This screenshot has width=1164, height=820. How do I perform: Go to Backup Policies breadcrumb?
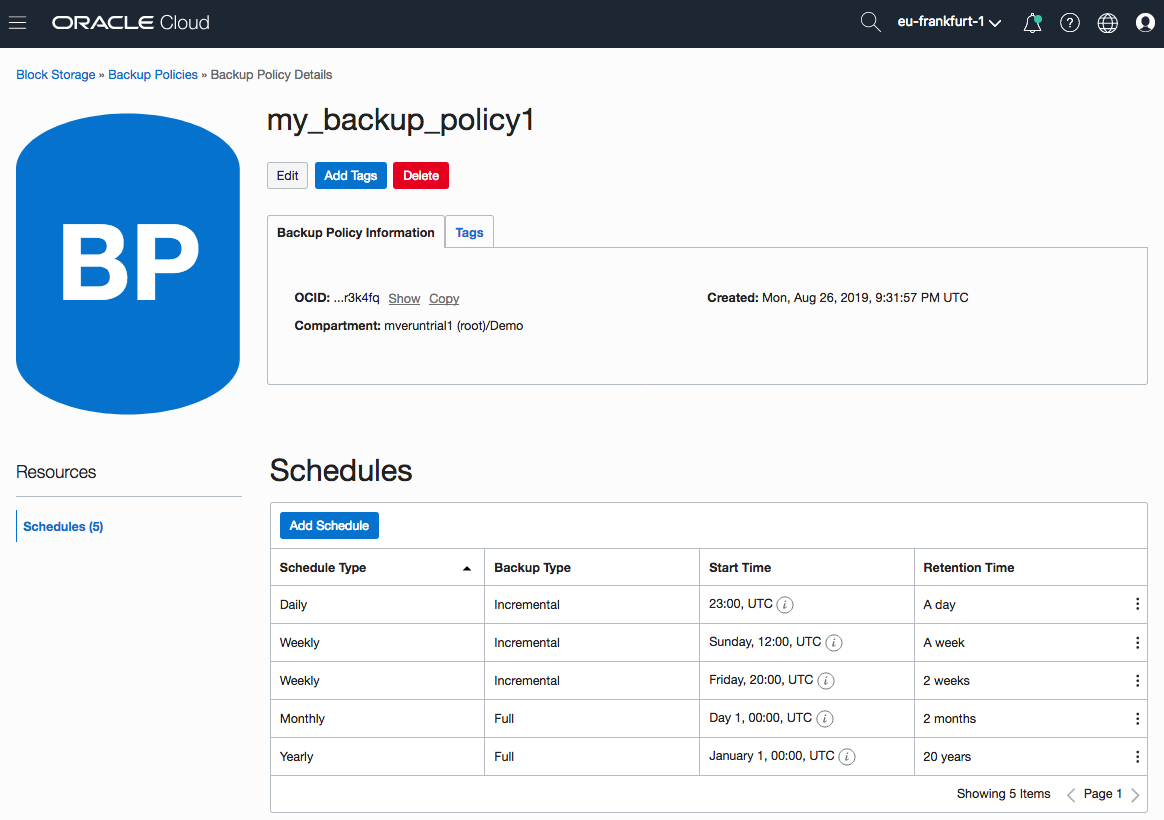pyautogui.click(x=153, y=75)
